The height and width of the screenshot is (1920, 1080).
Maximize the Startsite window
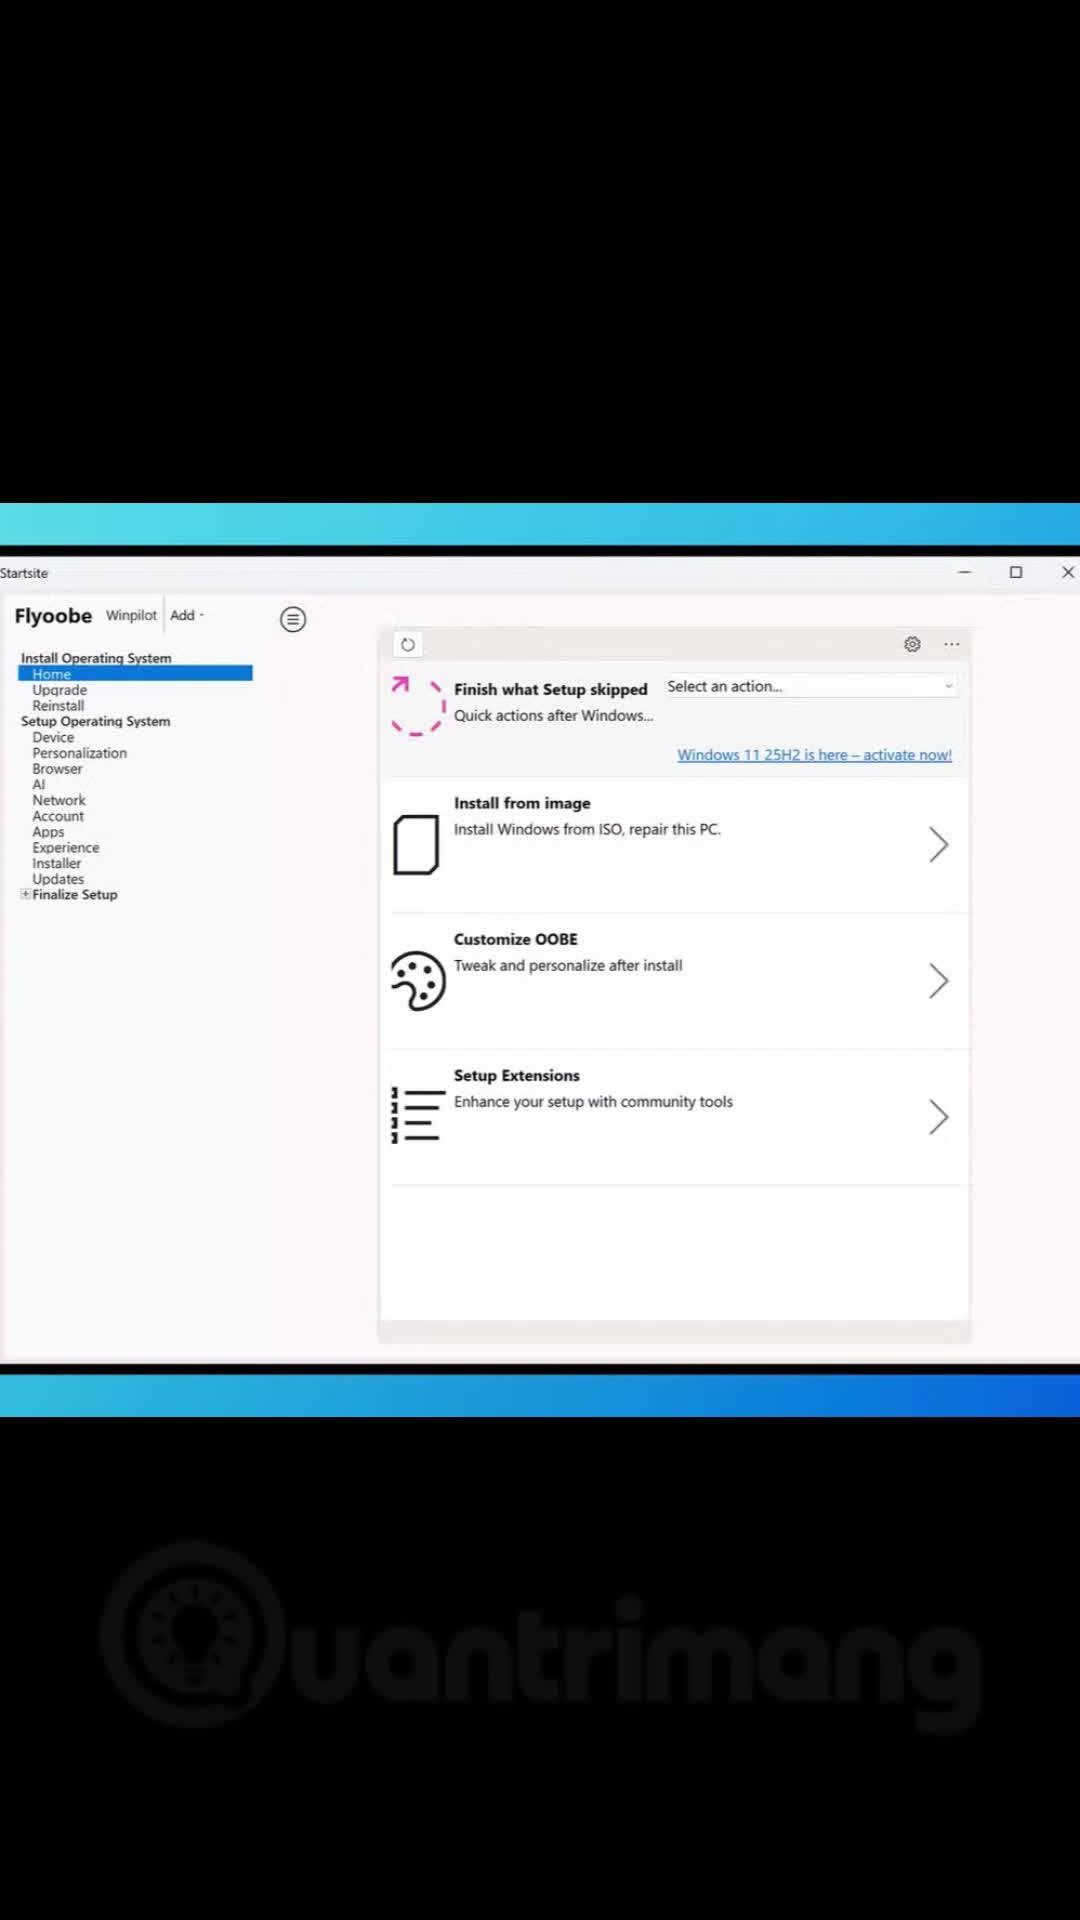click(1016, 572)
